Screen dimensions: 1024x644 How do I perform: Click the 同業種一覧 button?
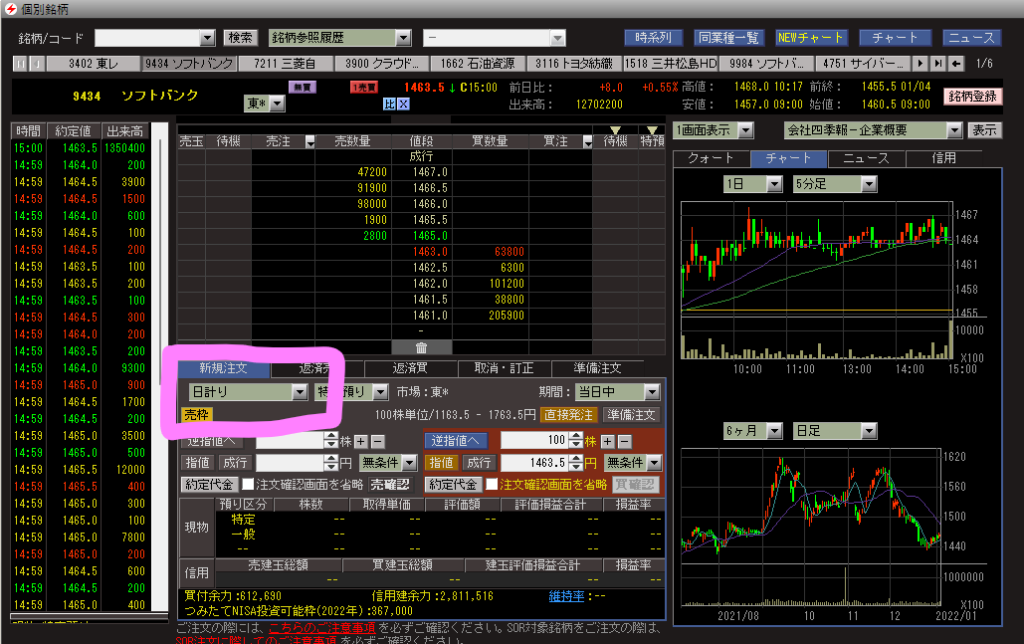click(729, 38)
